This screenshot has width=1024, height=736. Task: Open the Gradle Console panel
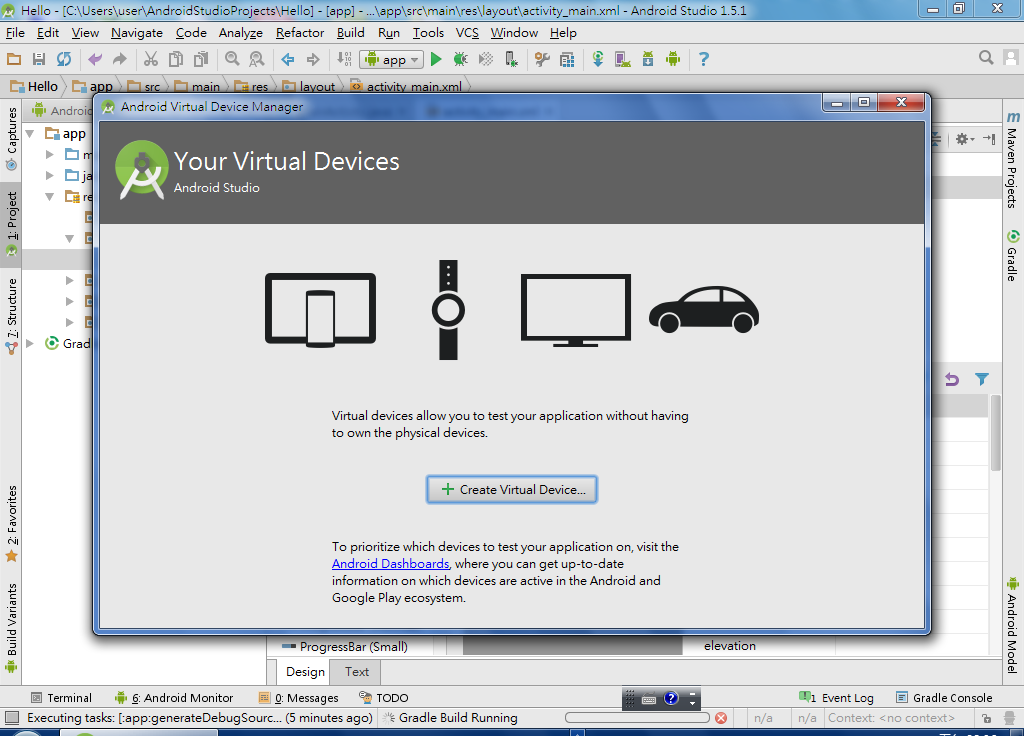[944, 697]
